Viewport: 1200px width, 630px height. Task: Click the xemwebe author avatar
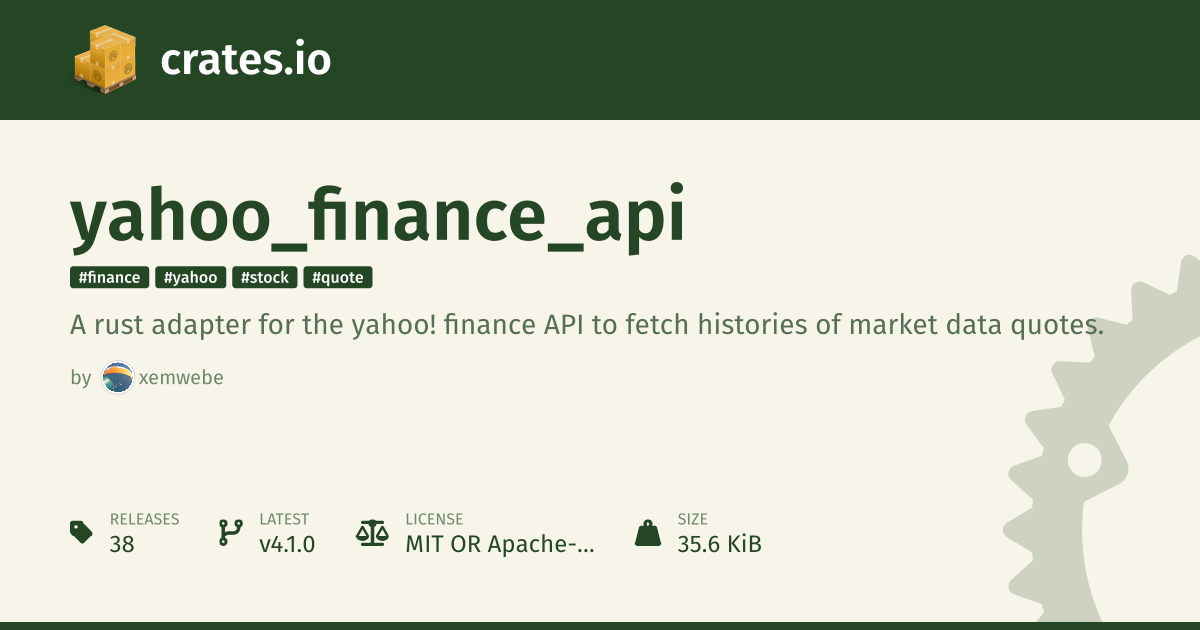[x=117, y=378]
